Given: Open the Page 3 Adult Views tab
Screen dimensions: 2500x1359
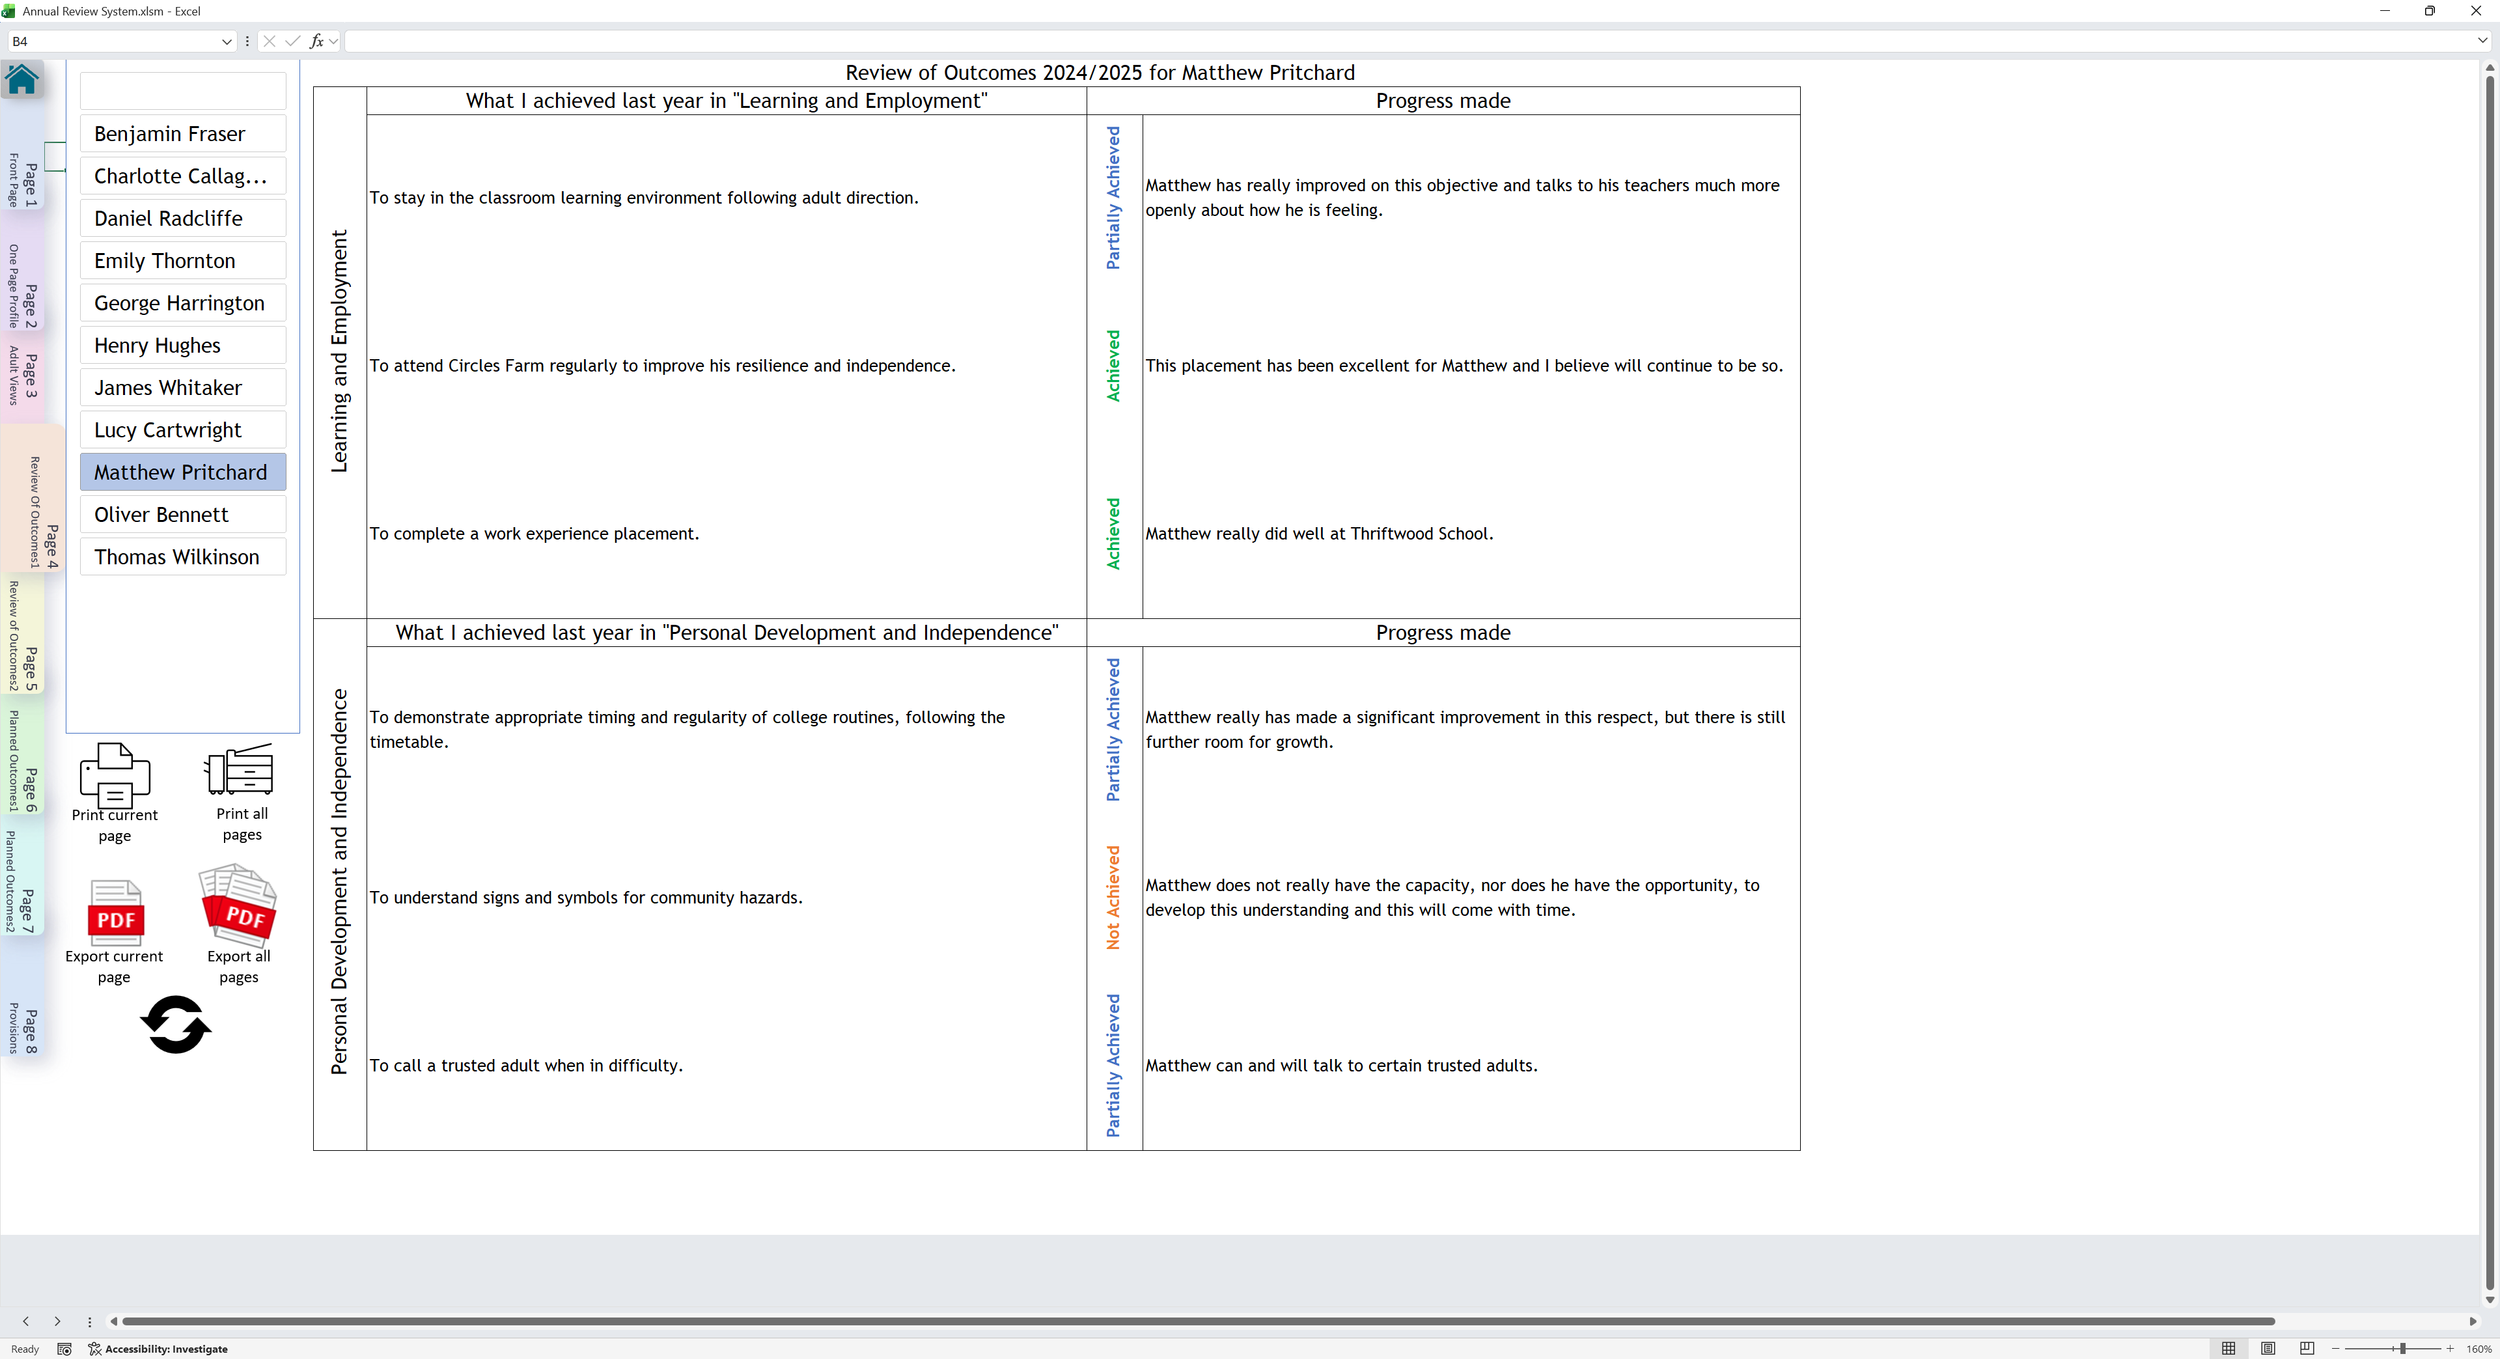Looking at the screenshot, I should [x=22, y=376].
